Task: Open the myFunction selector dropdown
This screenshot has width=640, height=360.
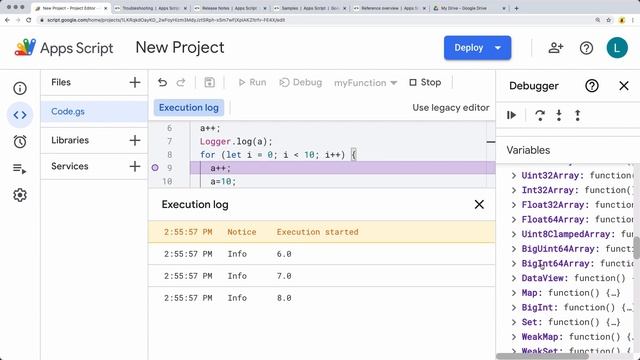Action: tap(366, 83)
